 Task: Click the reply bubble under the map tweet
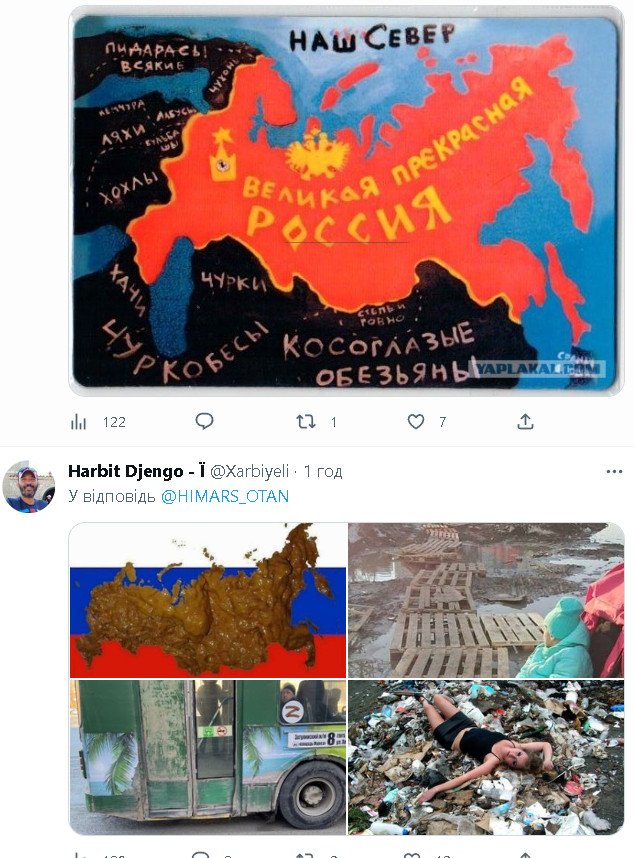click(204, 421)
